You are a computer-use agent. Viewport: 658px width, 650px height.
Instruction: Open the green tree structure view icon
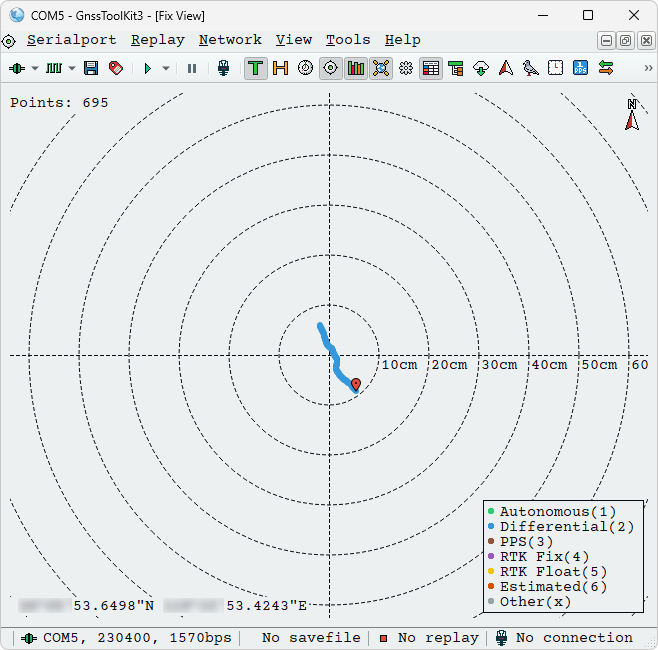[x=456, y=68]
